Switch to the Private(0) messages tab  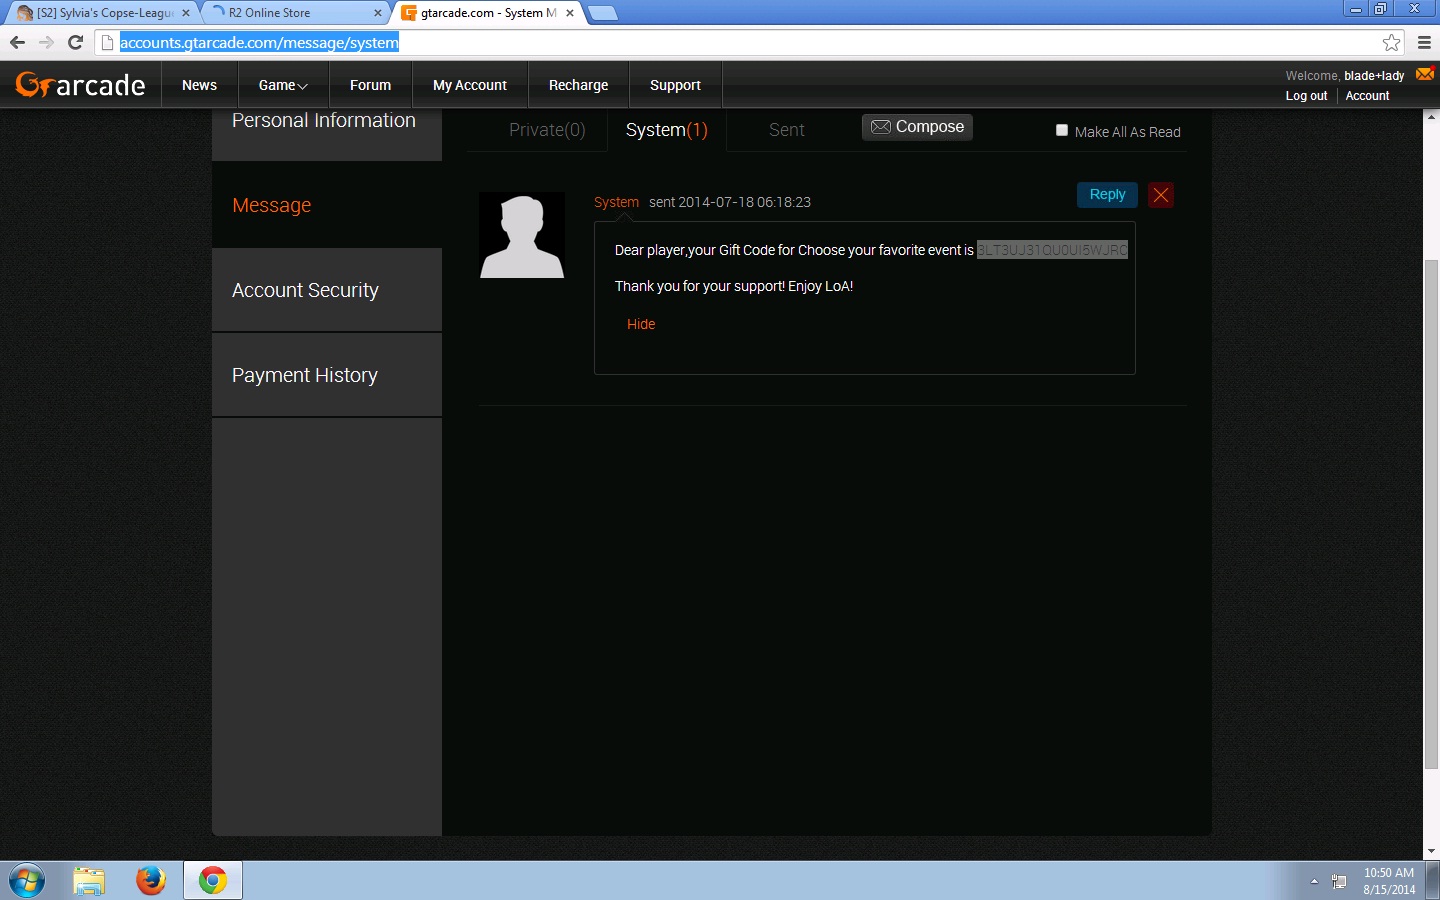547,130
